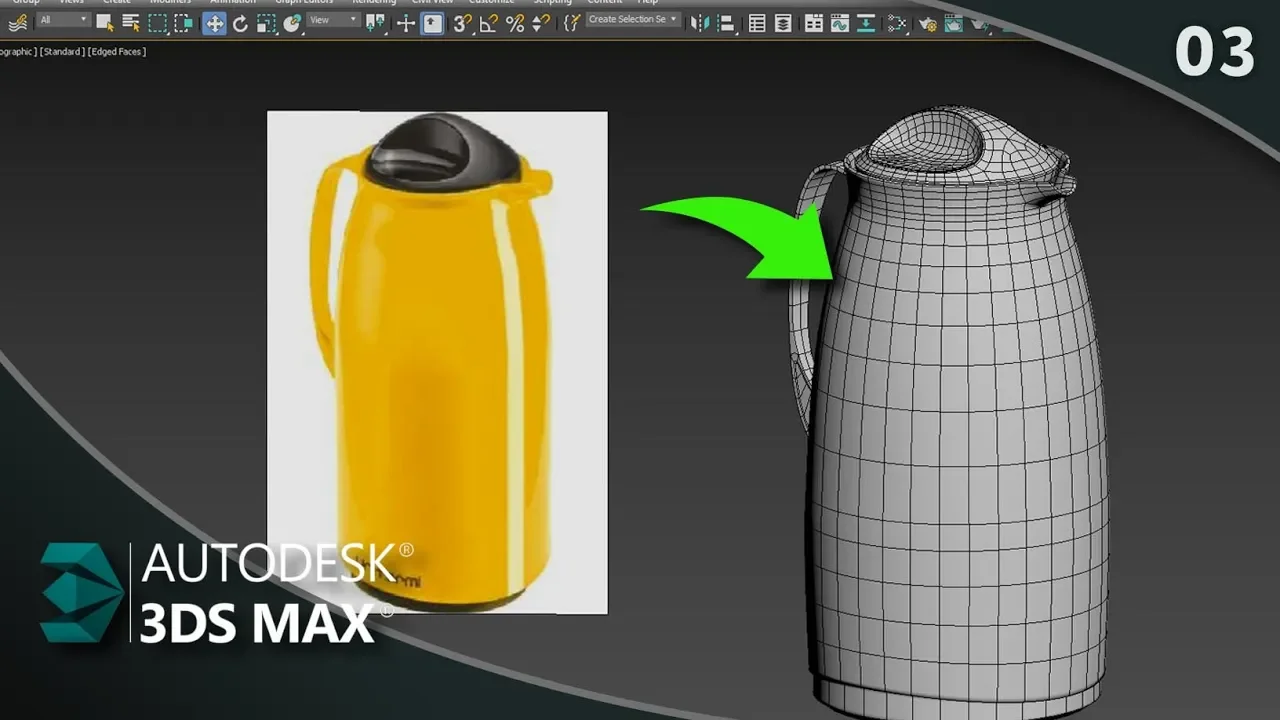Toggle Angle Snap

489,23
